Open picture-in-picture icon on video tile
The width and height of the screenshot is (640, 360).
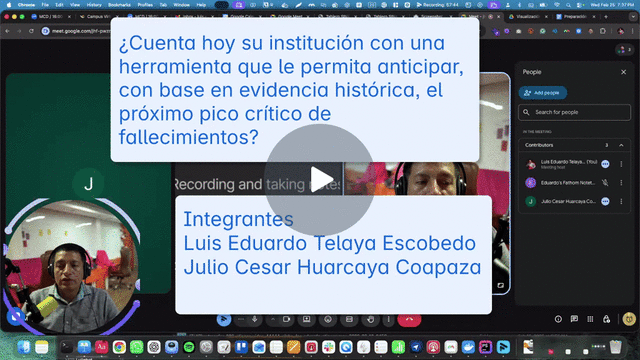coord(500,285)
